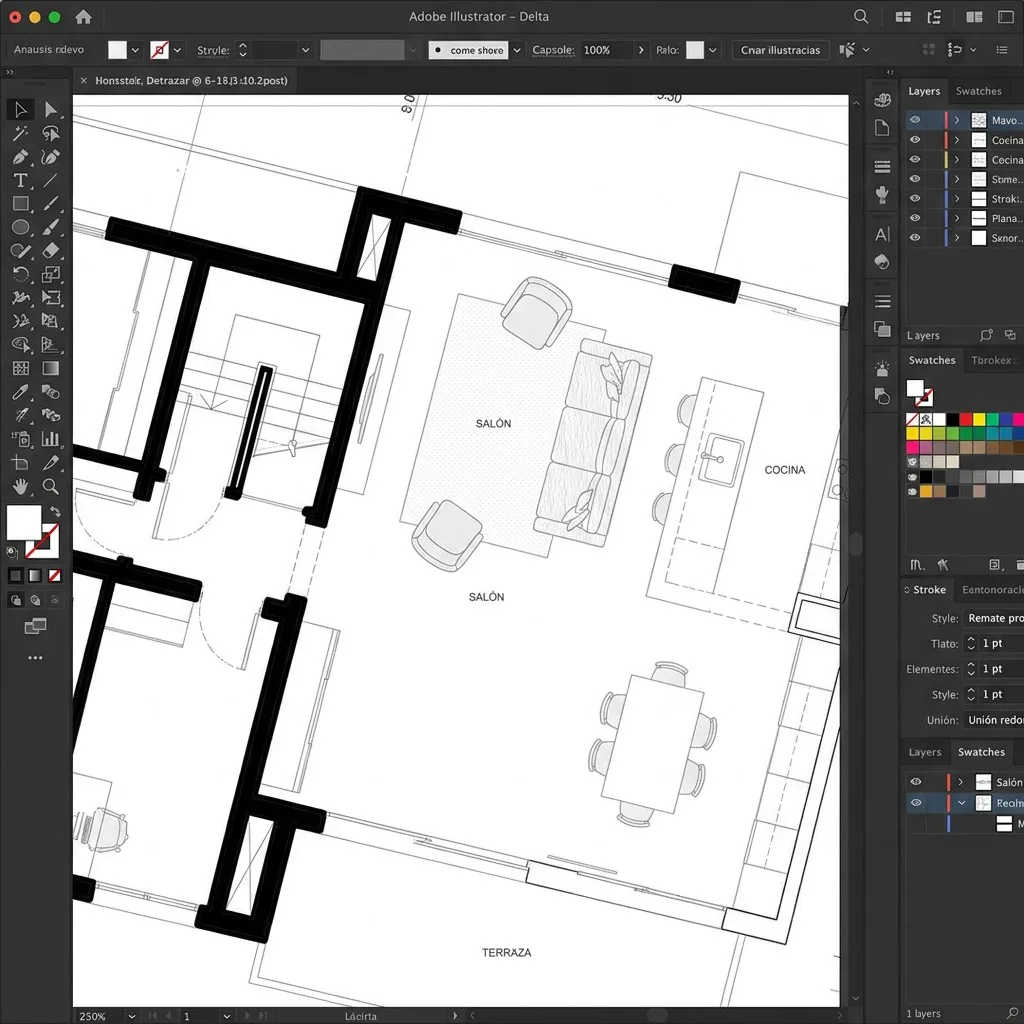The image size is (1024, 1024).
Task: Select the Rotate tool
Action: 22,272
